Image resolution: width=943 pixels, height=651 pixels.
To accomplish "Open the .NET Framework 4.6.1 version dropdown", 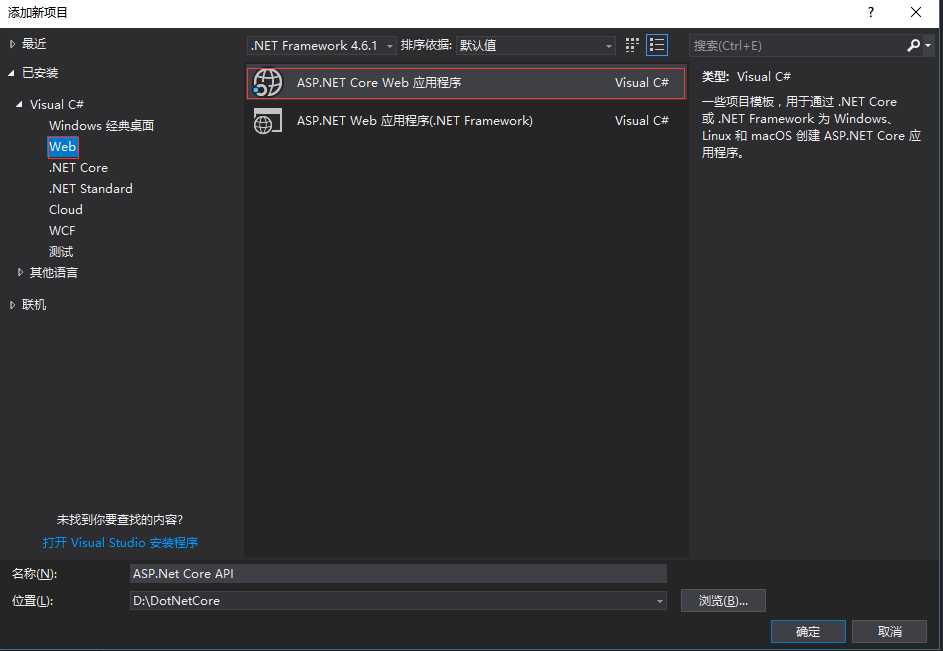I will pyautogui.click(x=321, y=46).
